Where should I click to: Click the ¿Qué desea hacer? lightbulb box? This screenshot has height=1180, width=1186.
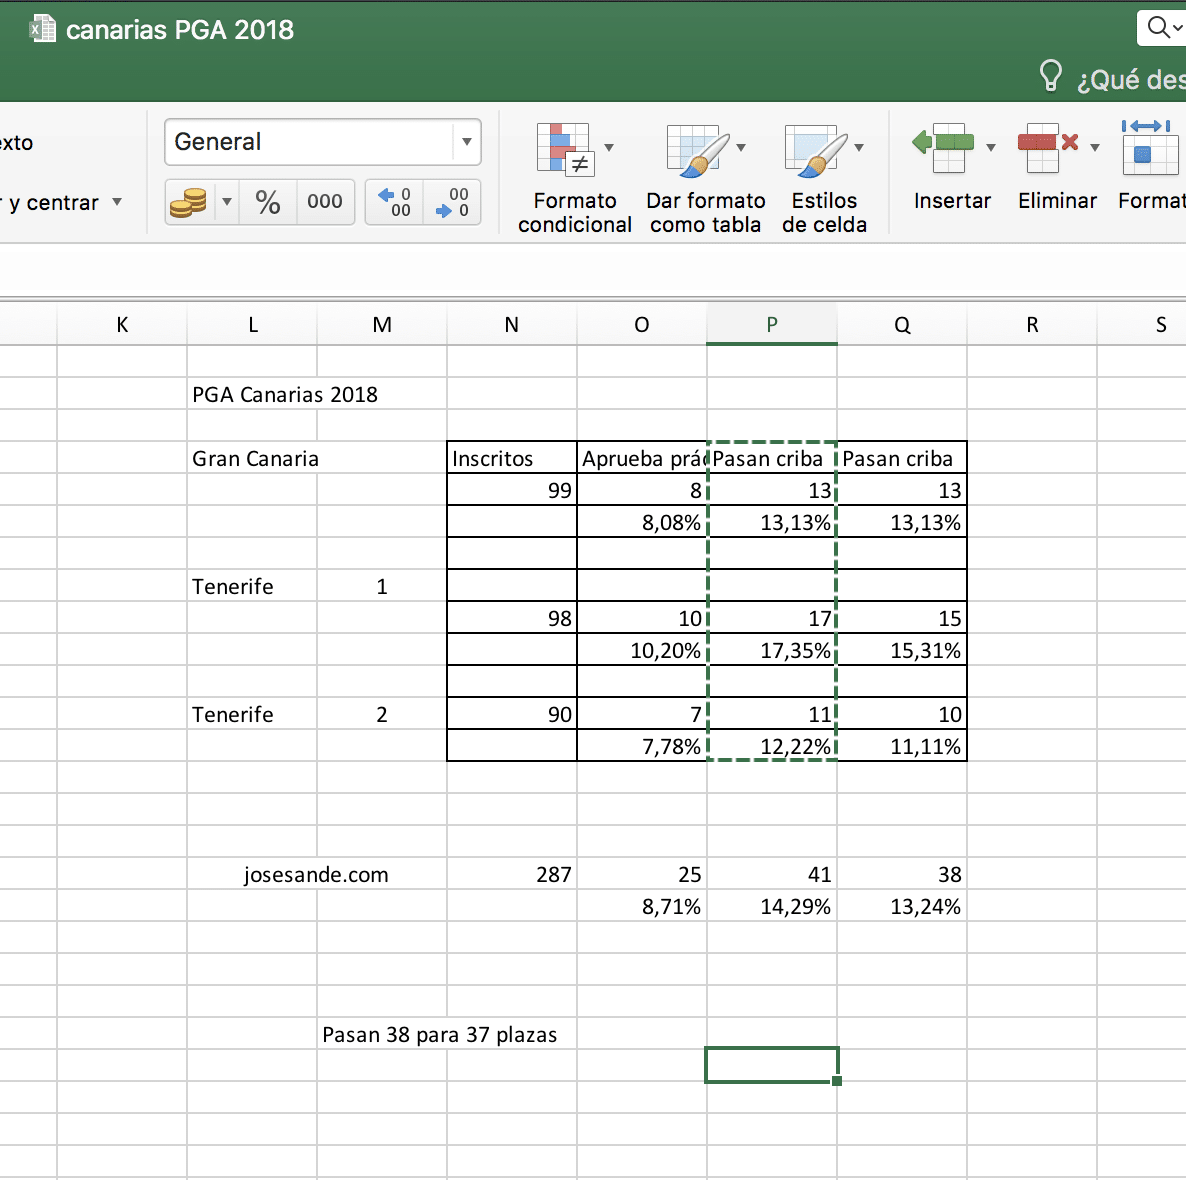click(x=1112, y=78)
